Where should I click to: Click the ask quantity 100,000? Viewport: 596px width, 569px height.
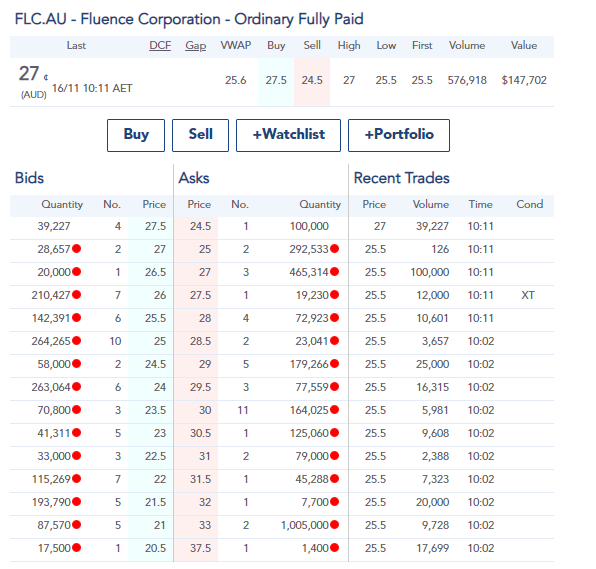[309, 226]
